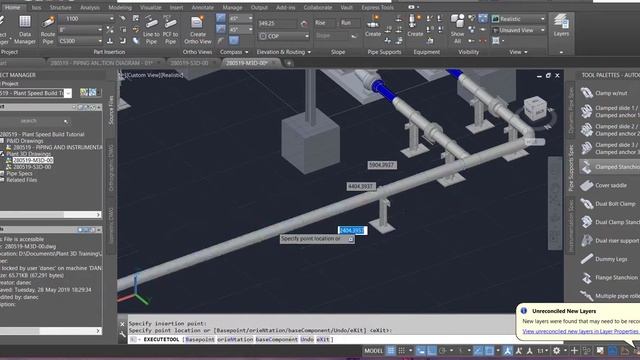This screenshot has height=360, width=640.
Task: Choose orieNtation option in command line
Action: click(235, 340)
